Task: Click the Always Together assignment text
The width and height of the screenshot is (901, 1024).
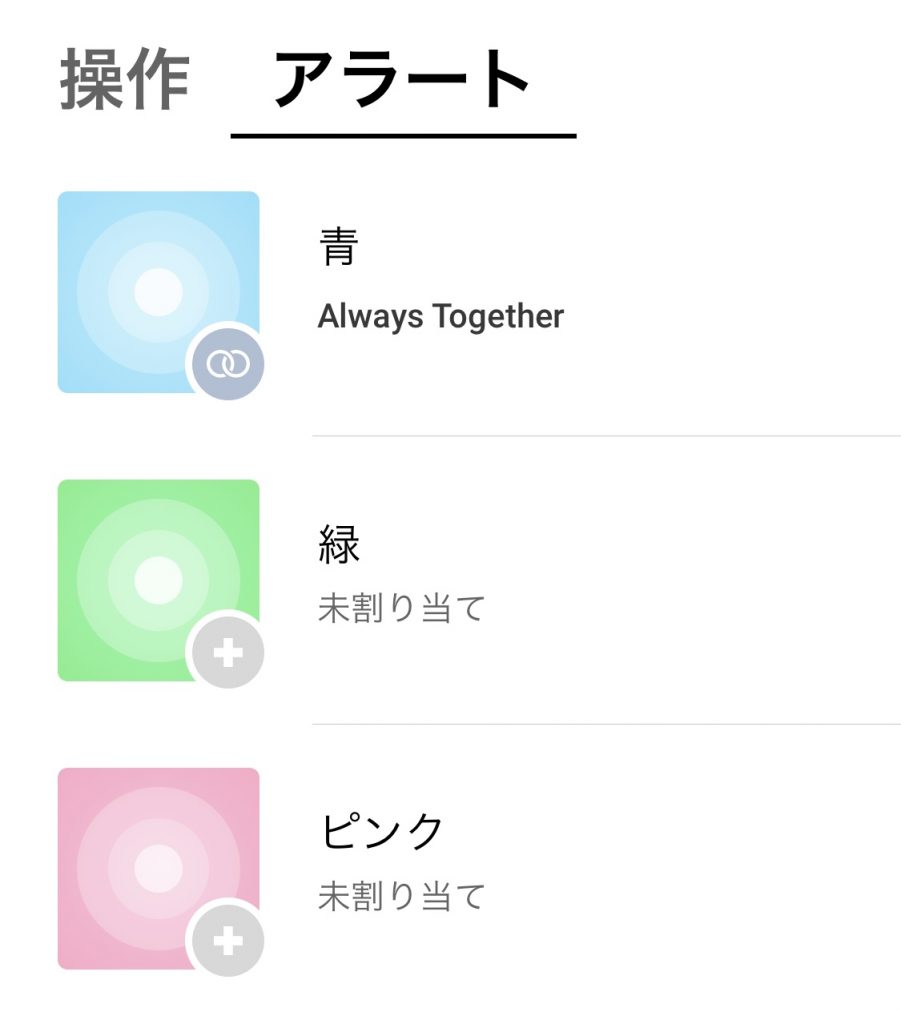Action: [440, 317]
